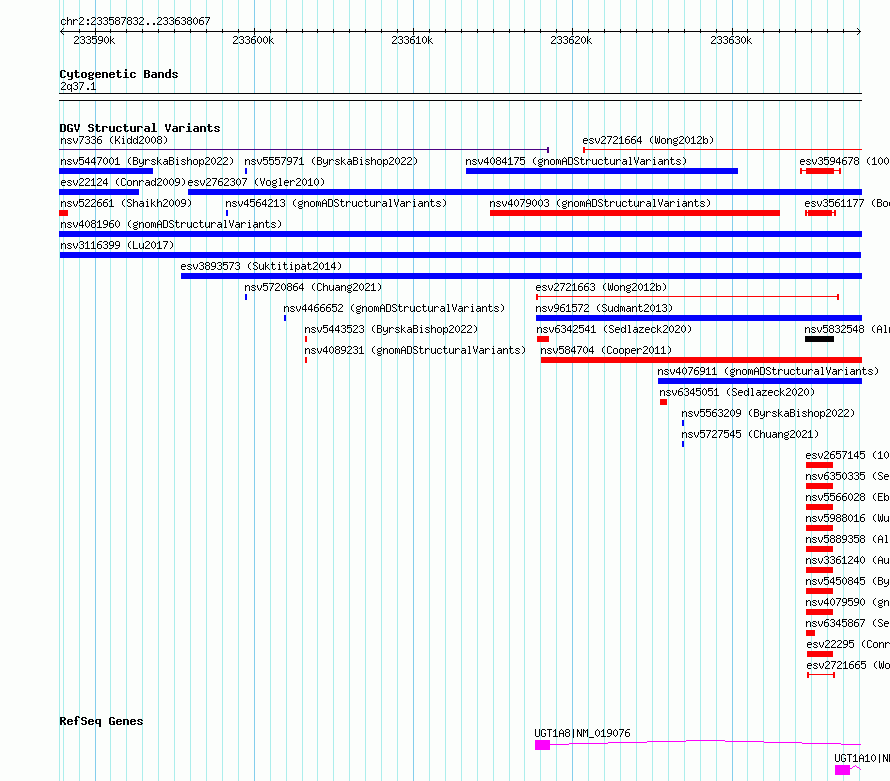This screenshot has width=890, height=781.
Task: Open esv2721663 (Wong2012b) variant label
Action: click(x=601, y=287)
